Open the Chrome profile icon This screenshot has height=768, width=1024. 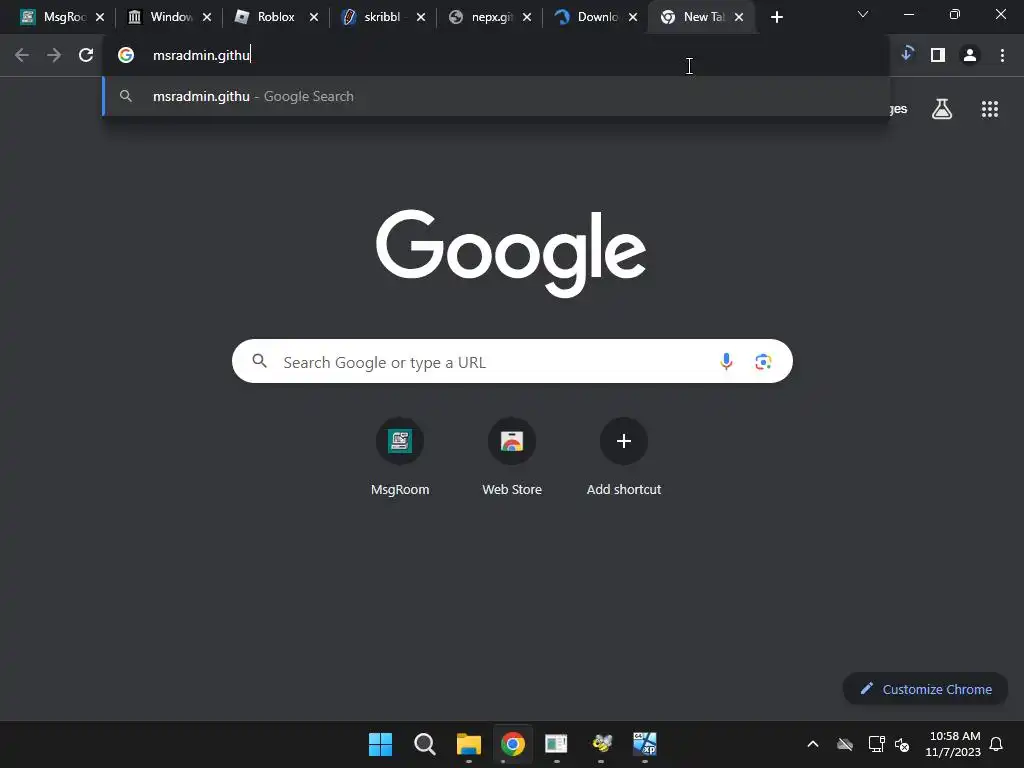click(x=970, y=56)
